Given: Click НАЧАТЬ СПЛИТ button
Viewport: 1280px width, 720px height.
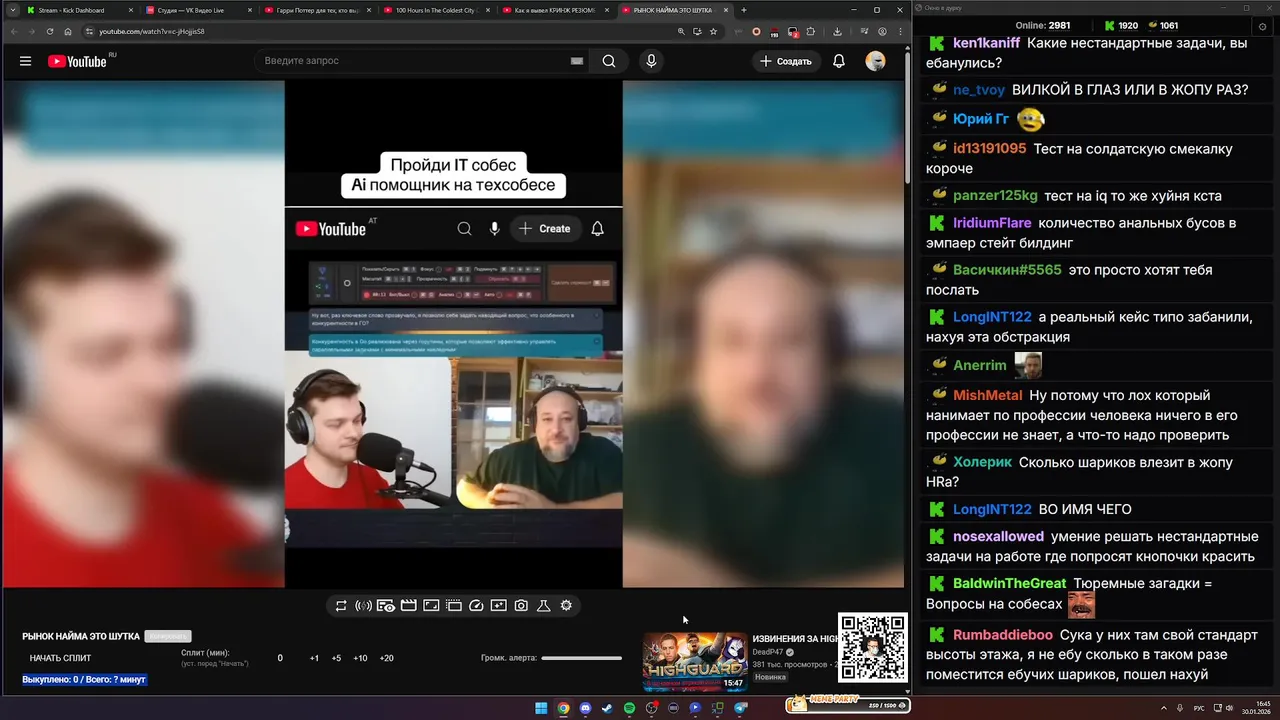Looking at the screenshot, I should point(60,658).
